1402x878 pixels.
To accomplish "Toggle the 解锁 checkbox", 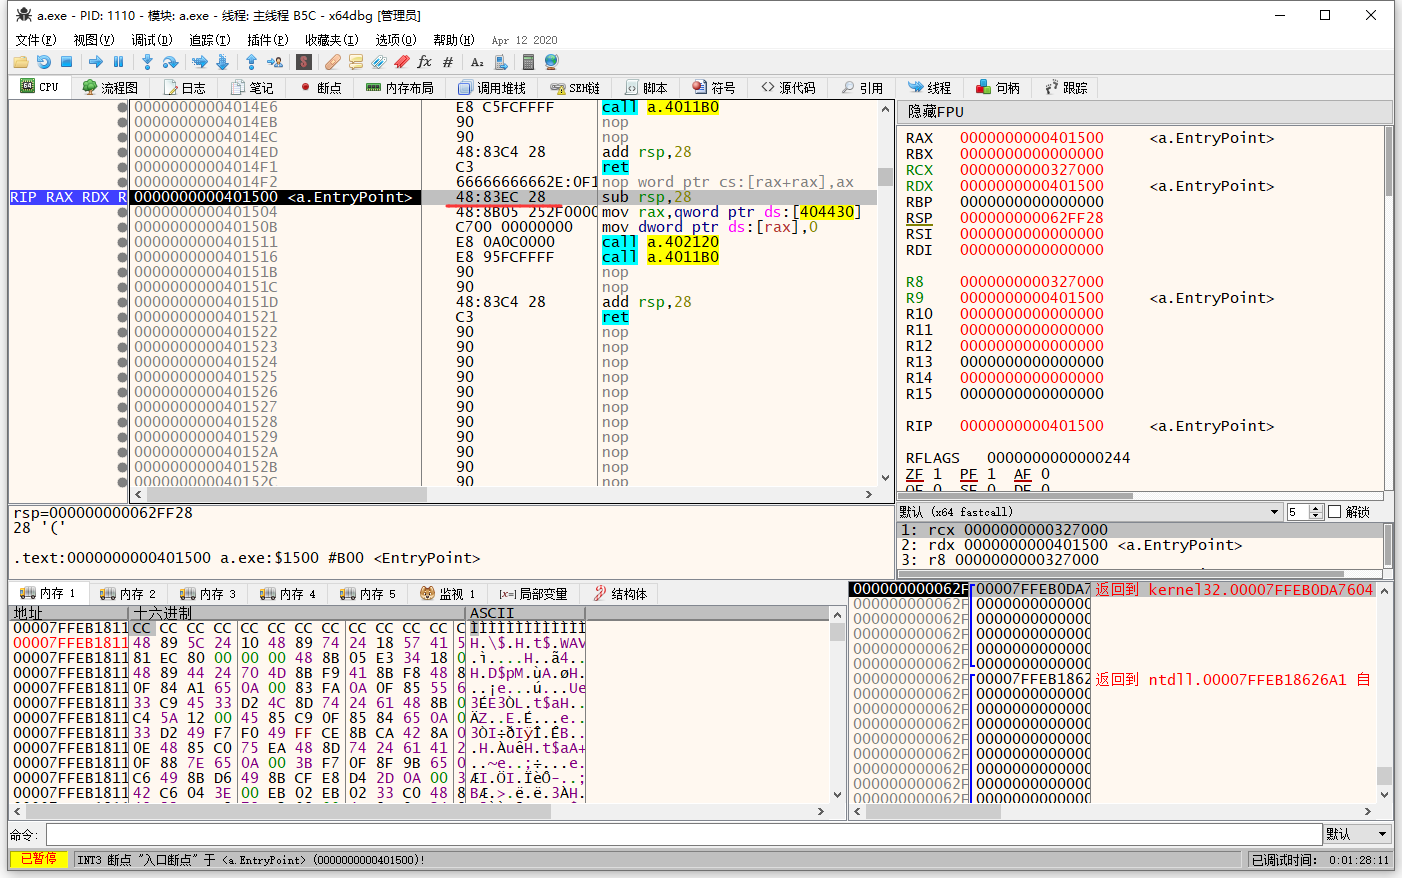I will (1334, 512).
